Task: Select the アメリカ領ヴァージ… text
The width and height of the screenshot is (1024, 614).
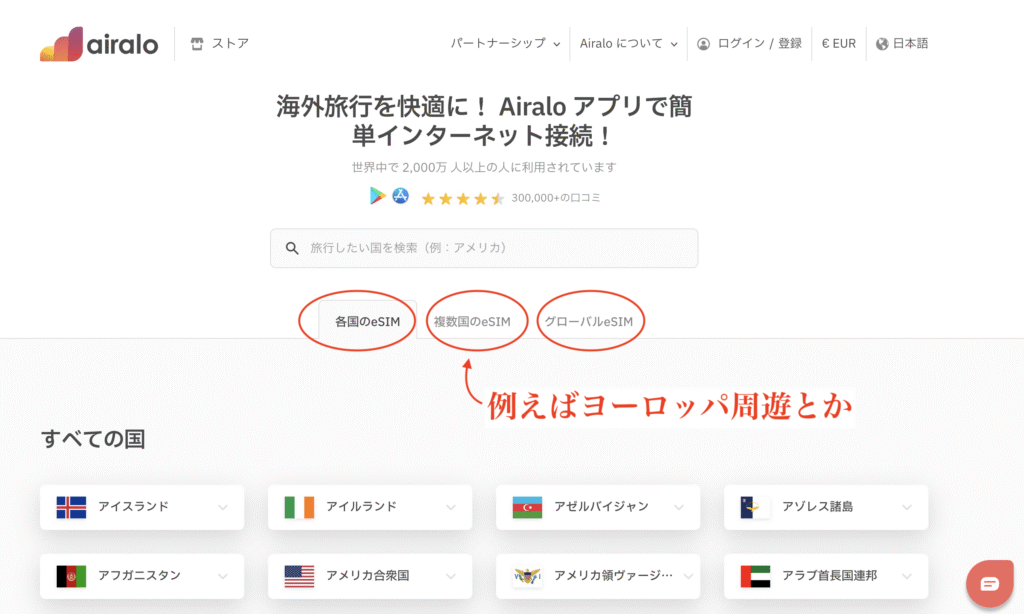Action: [x=613, y=575]
